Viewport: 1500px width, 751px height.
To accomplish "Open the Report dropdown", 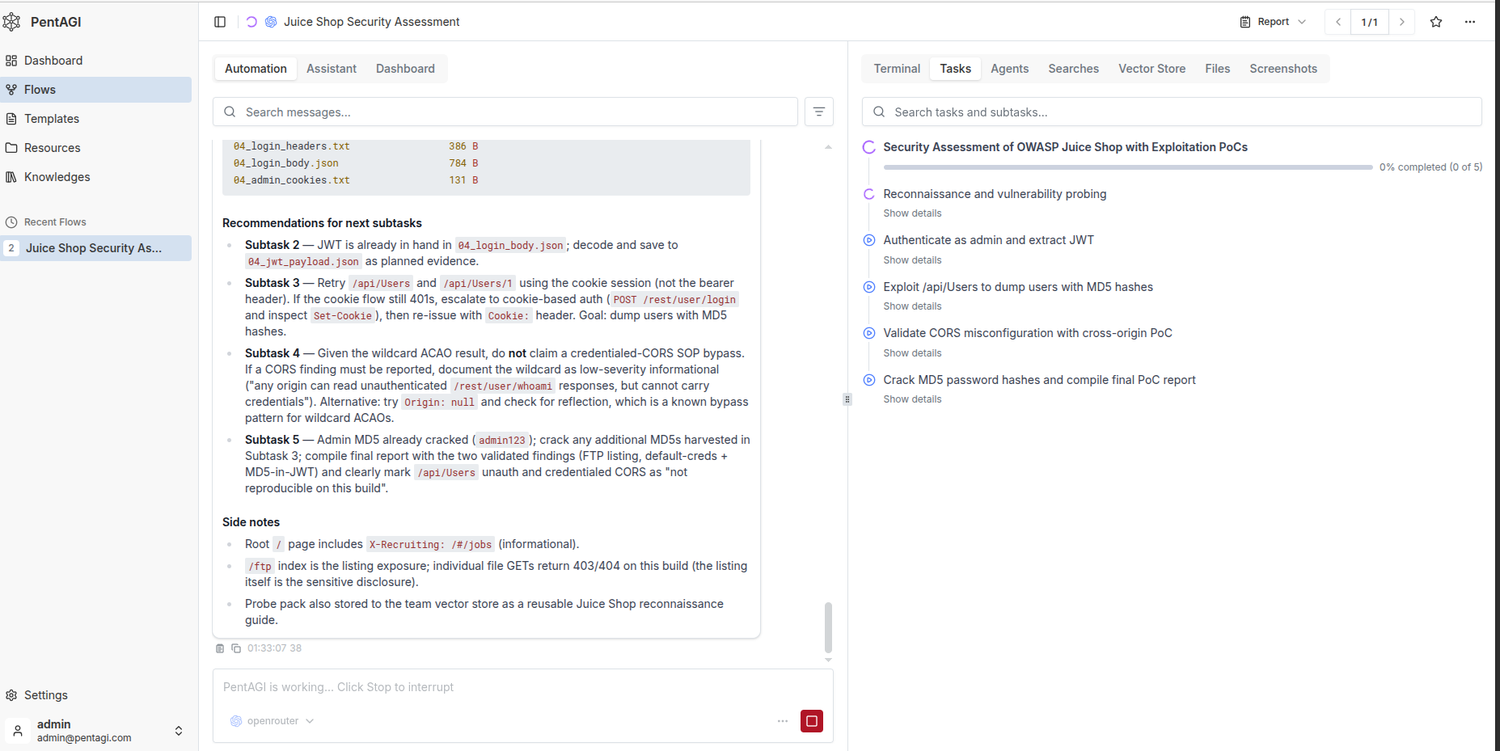I will click(1273, 22).
